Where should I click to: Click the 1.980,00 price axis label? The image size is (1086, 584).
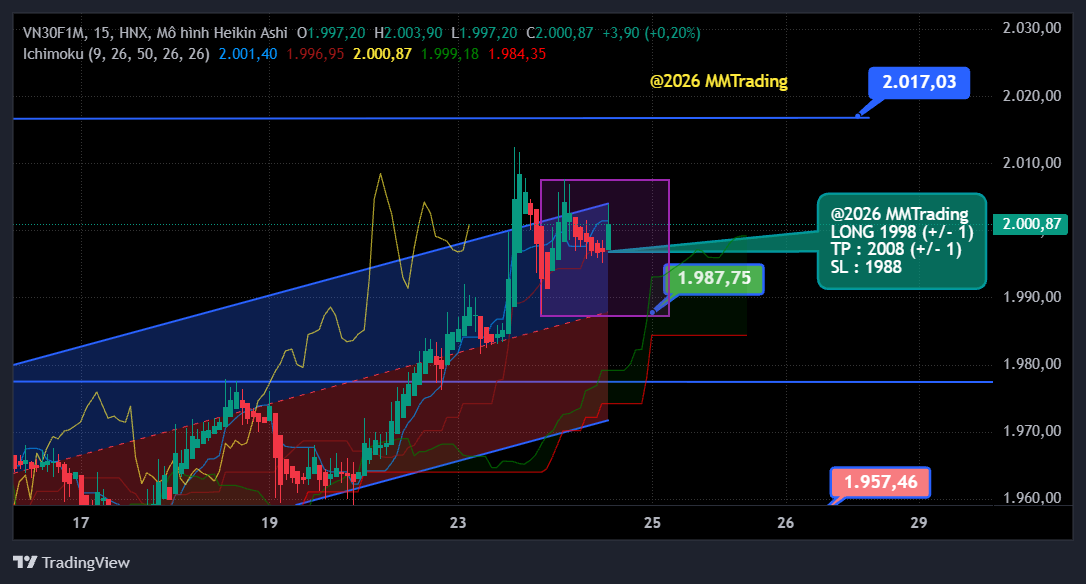click(1032, 364)
